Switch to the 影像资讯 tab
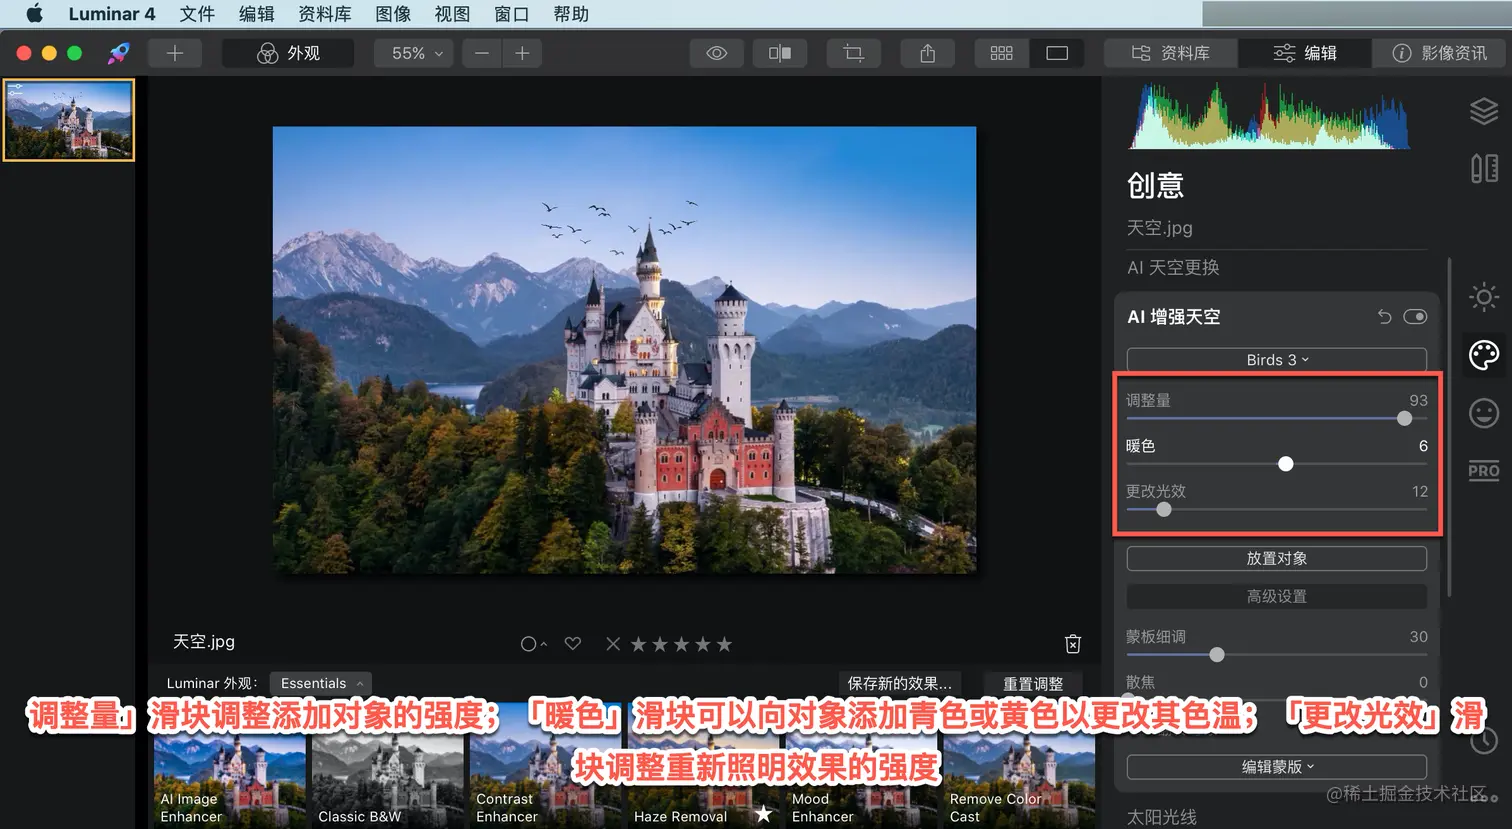This screenshot has height=829, width=1512. click(x=1439, y=53)
